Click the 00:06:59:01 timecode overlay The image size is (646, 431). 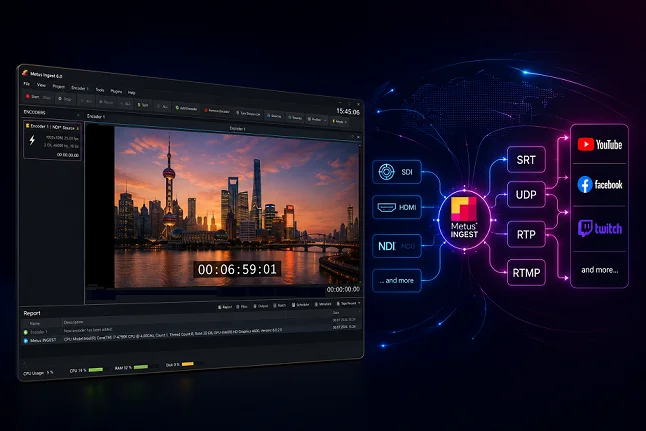[x=237, y=269]
